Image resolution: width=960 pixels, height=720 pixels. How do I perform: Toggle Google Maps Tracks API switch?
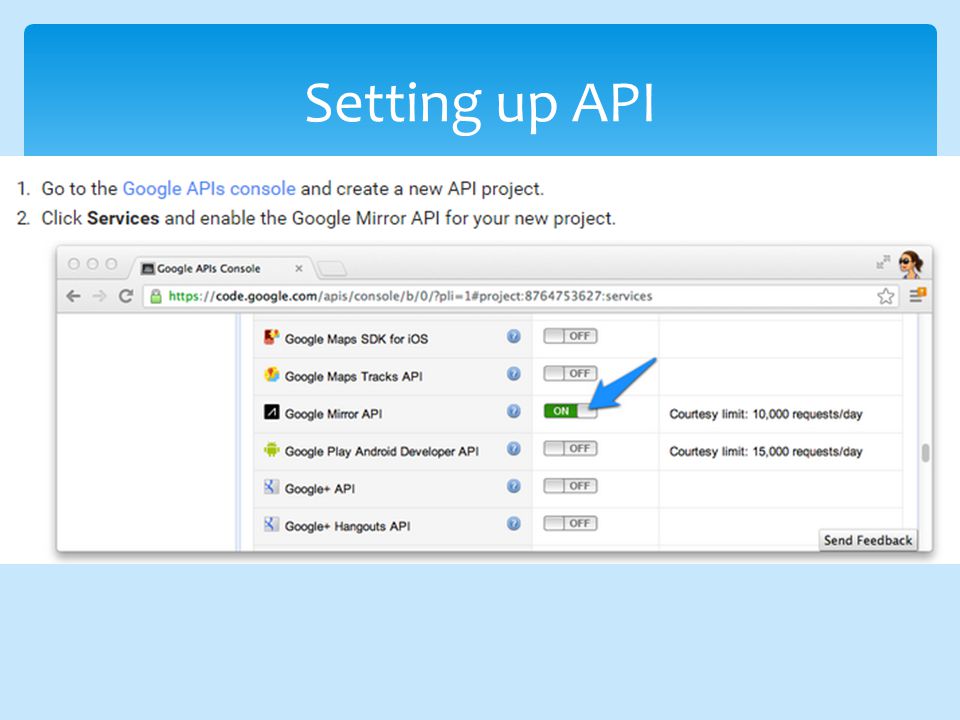(x=571, y=373)
